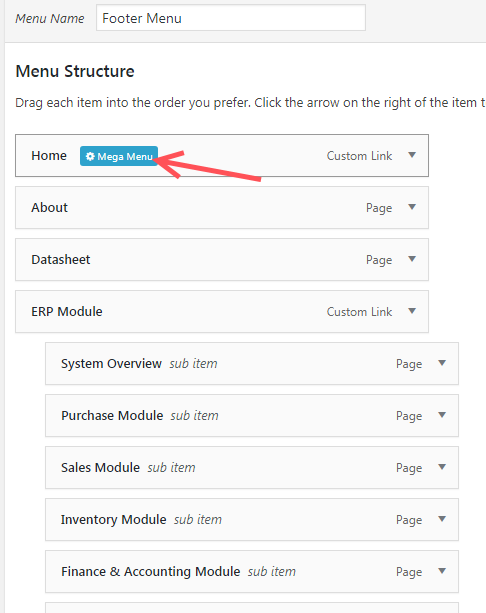
Task: Expand System Overview sub item arrow
Action: (442, 363)
